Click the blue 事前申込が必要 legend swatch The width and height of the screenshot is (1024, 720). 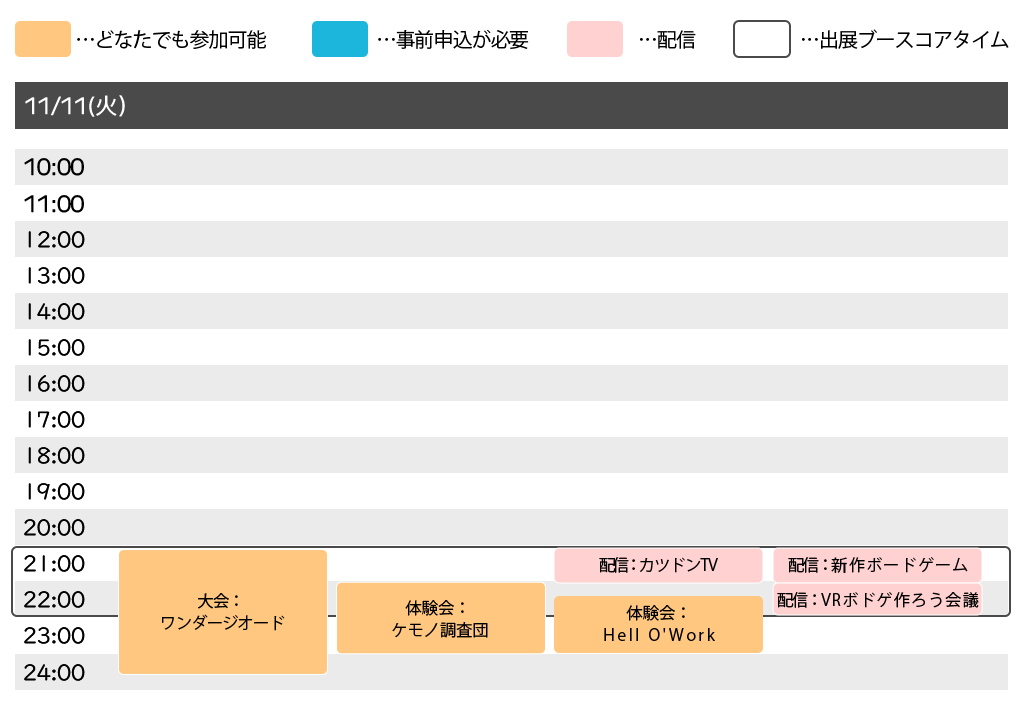point(339,40)
